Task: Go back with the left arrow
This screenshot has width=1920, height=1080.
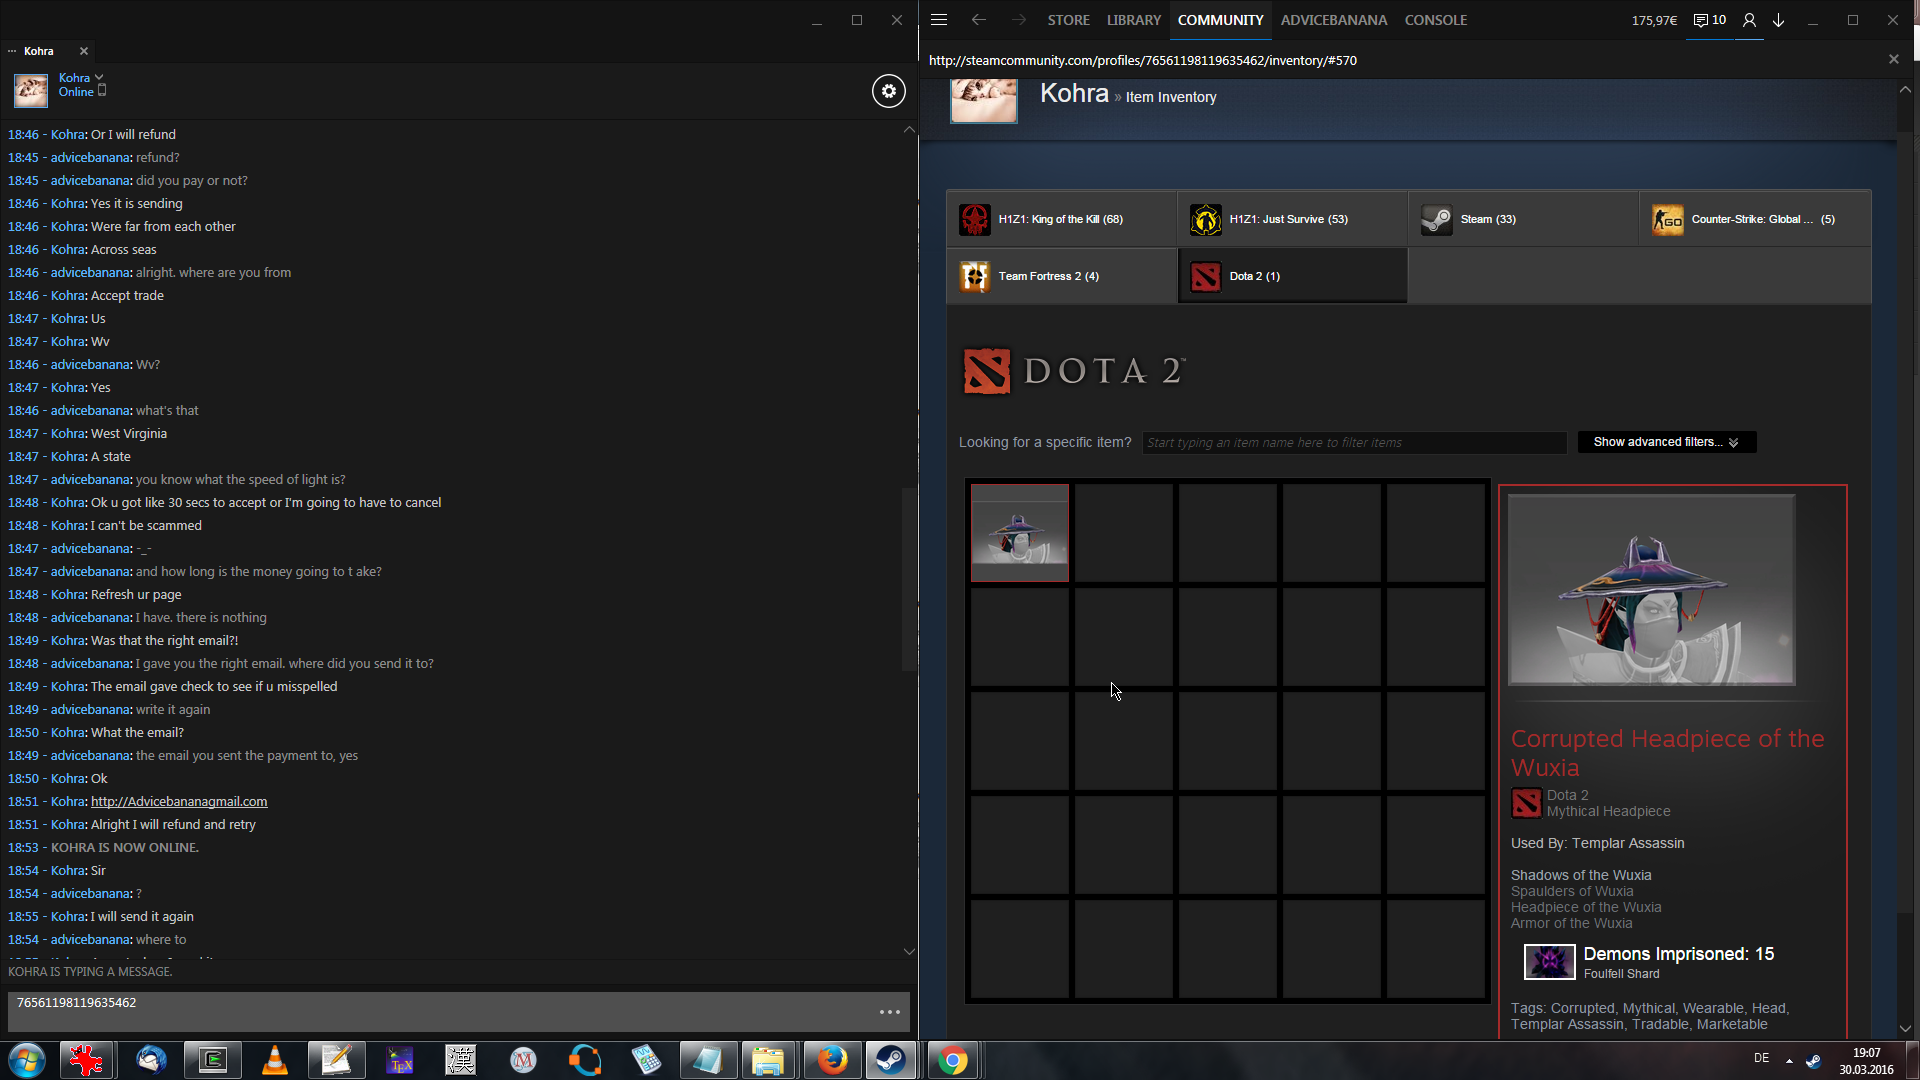Action: (978, 20)
